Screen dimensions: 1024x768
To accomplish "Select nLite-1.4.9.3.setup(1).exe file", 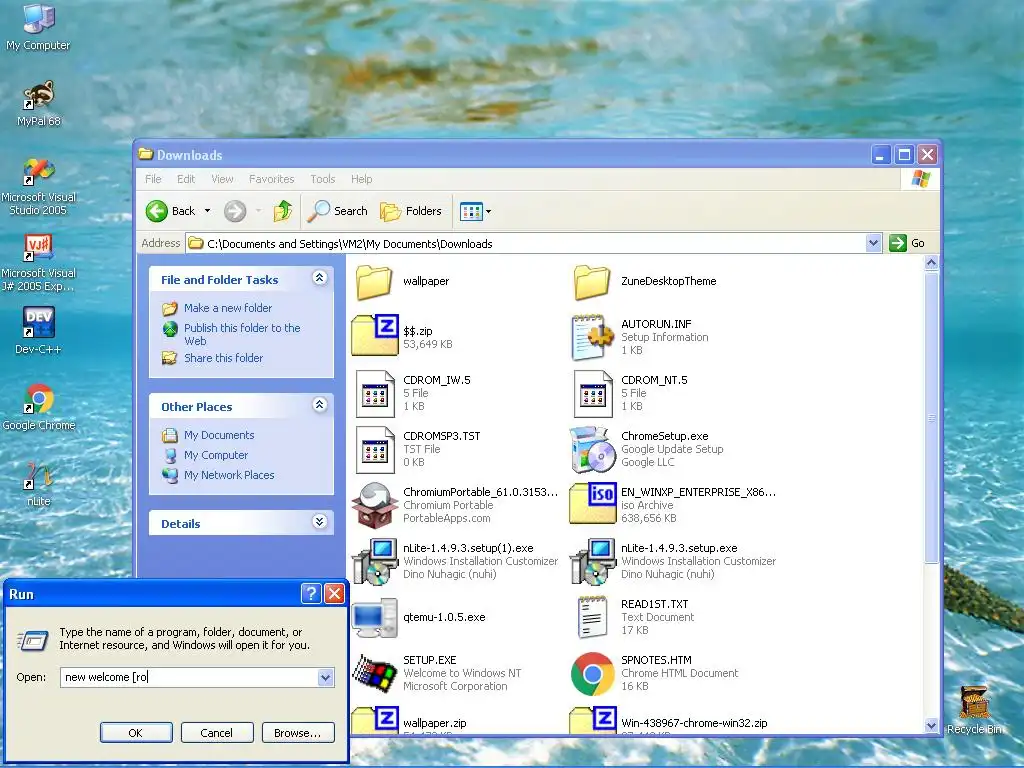I will click(455, 561).
